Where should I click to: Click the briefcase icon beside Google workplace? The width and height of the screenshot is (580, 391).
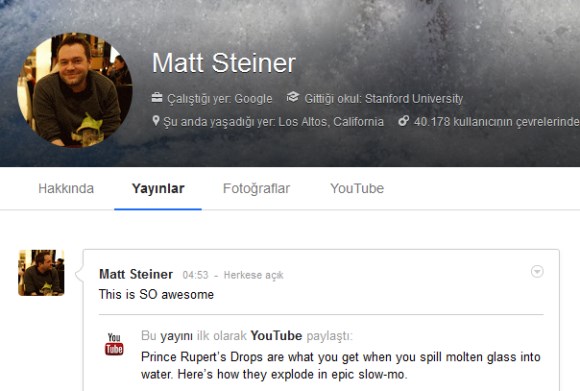pos(157,98)
